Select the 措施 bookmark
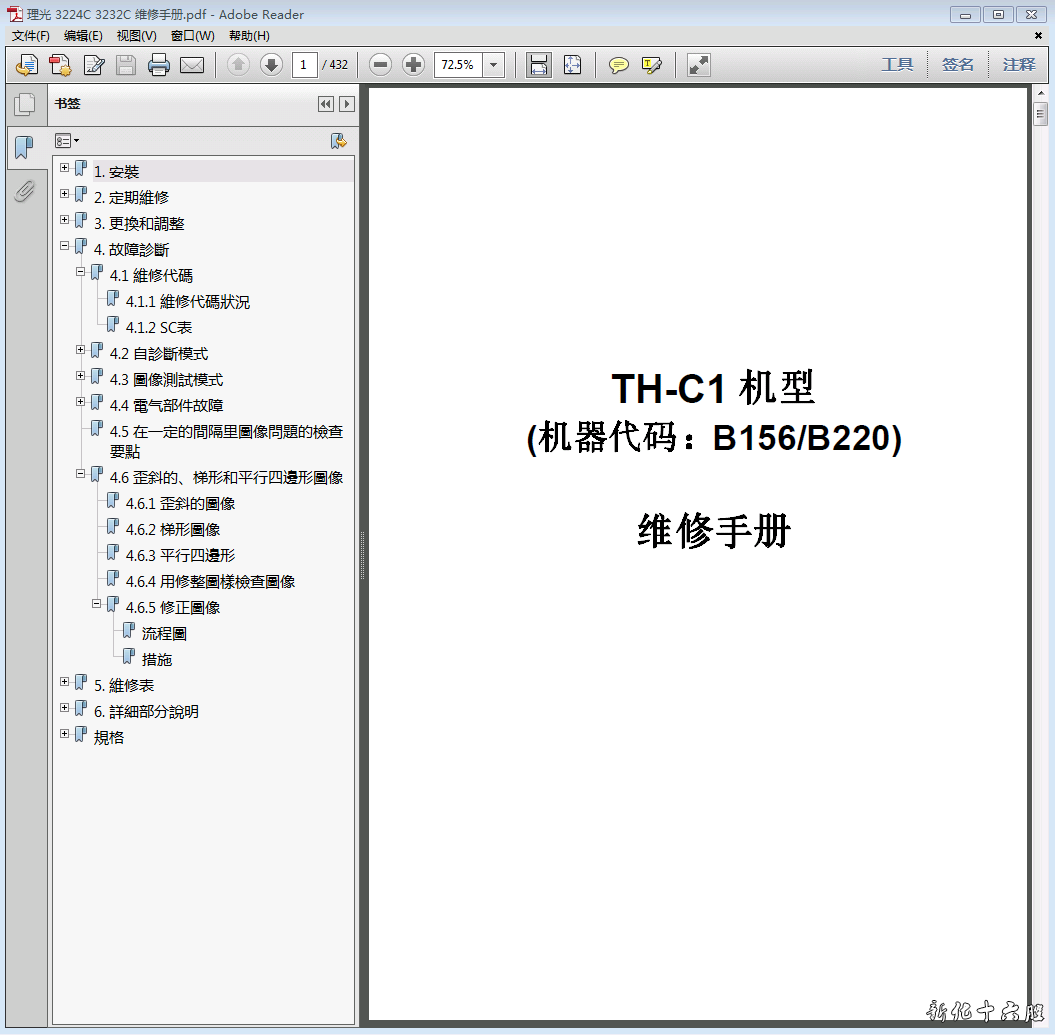The image size is (1055, 1035). click(x=157, y=660)
